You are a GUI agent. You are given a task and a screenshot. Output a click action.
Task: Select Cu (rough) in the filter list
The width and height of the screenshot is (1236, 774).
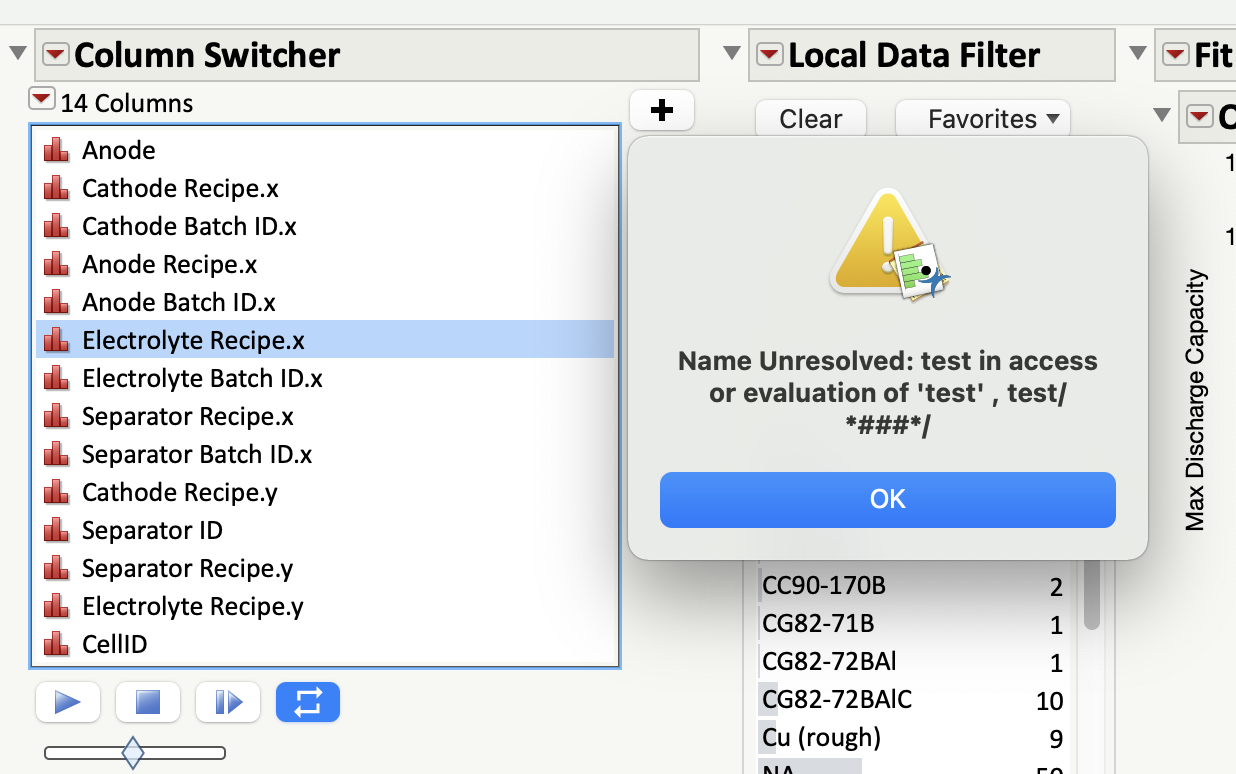point(821,738)
